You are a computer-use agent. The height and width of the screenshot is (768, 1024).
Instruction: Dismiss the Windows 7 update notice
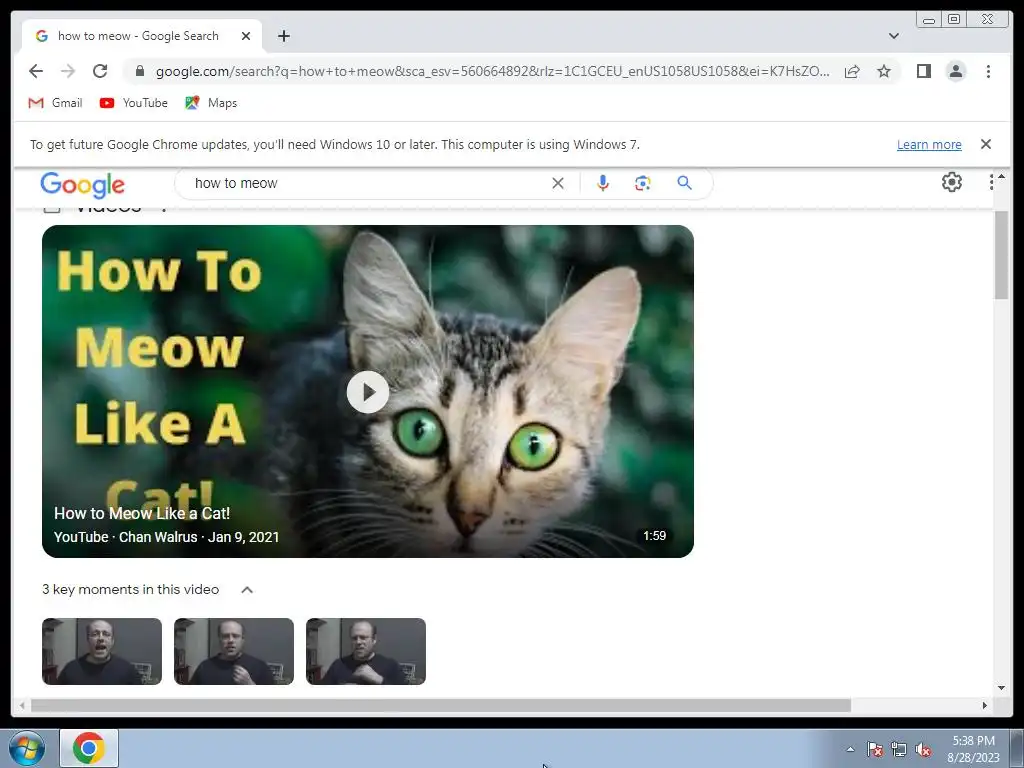(986, 144)
